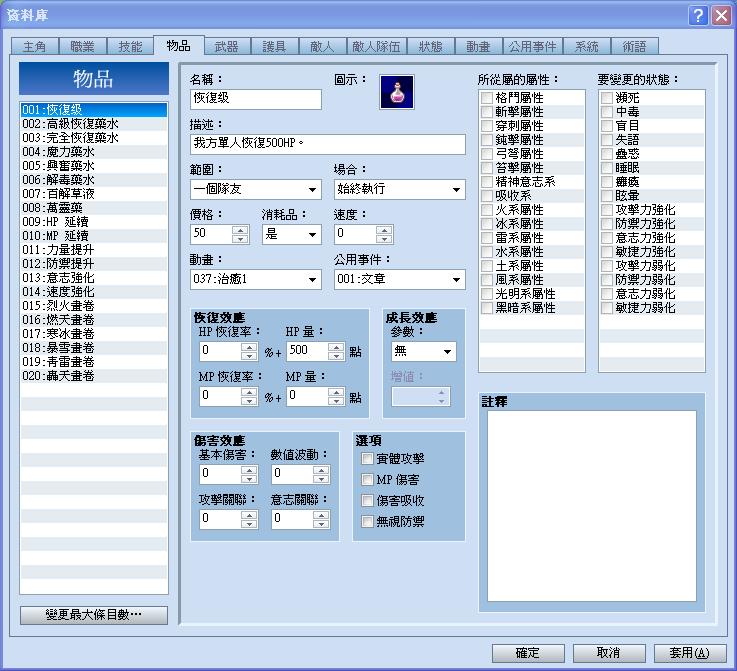Toggle the 敏捷力弱化 state checkbox
This screenshot has width=737, height=671.
coord(607,308)
